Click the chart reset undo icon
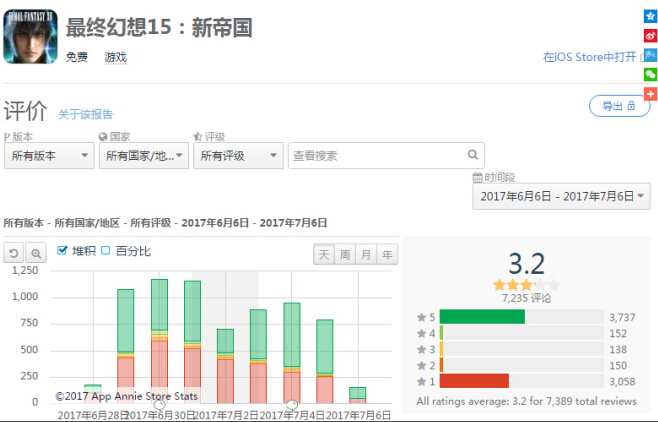Viewport: 658px width, 422px height. [14, 253]
